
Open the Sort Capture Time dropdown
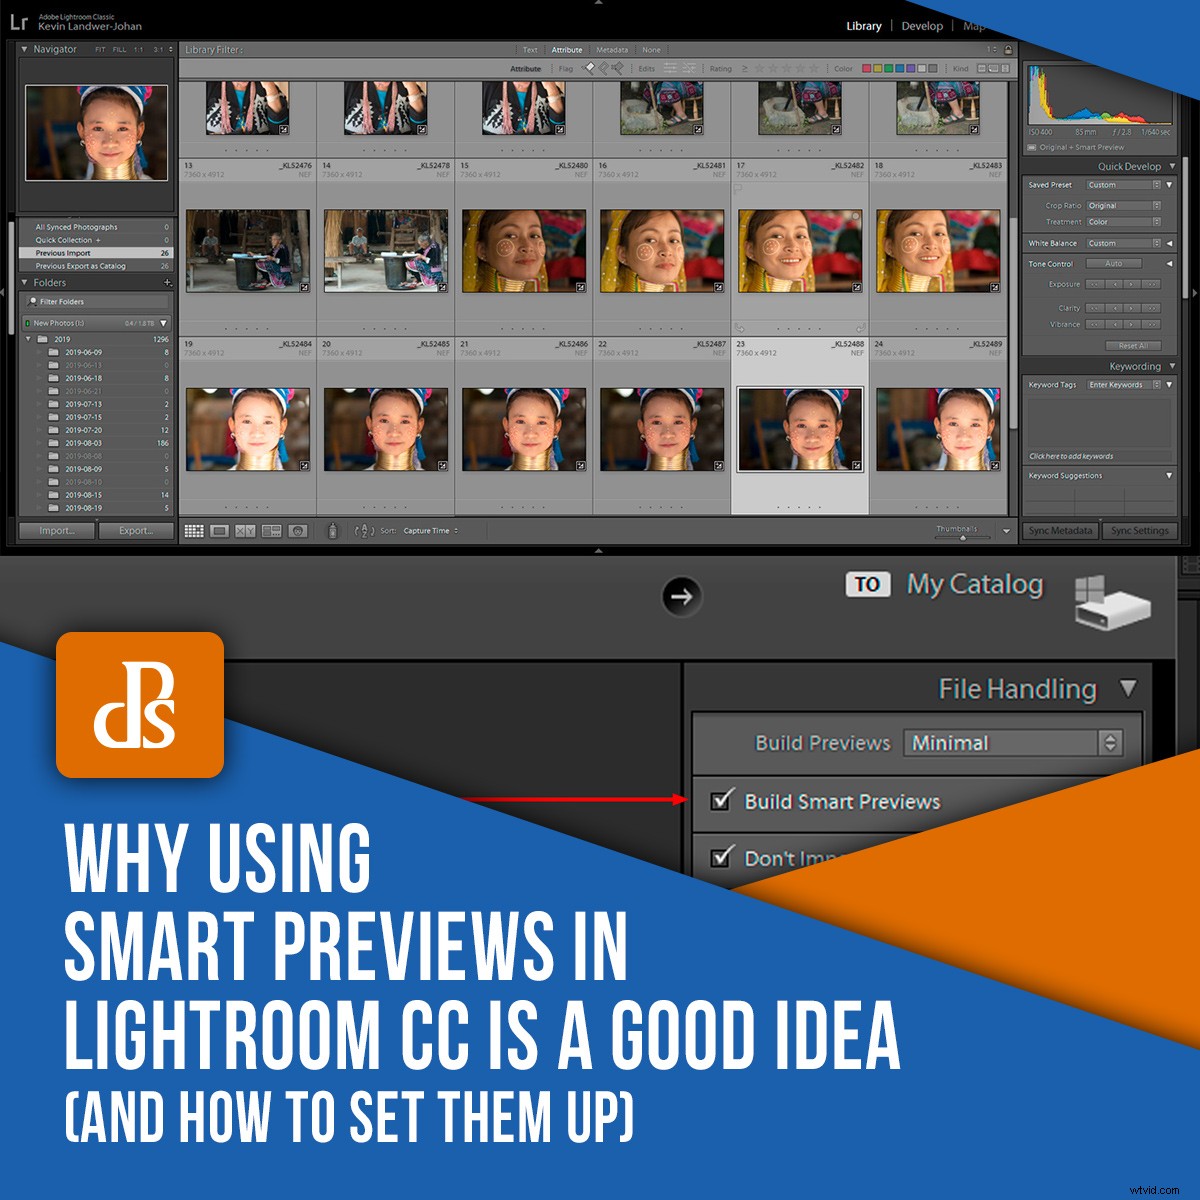pyautogui.click(x=428, y=531)
